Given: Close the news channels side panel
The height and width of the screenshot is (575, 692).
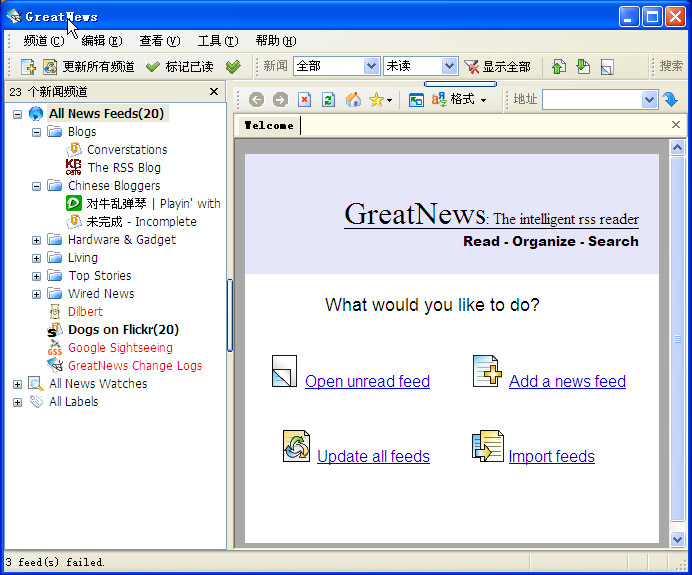Looking at the screenshot, I should tap(214, 91).
